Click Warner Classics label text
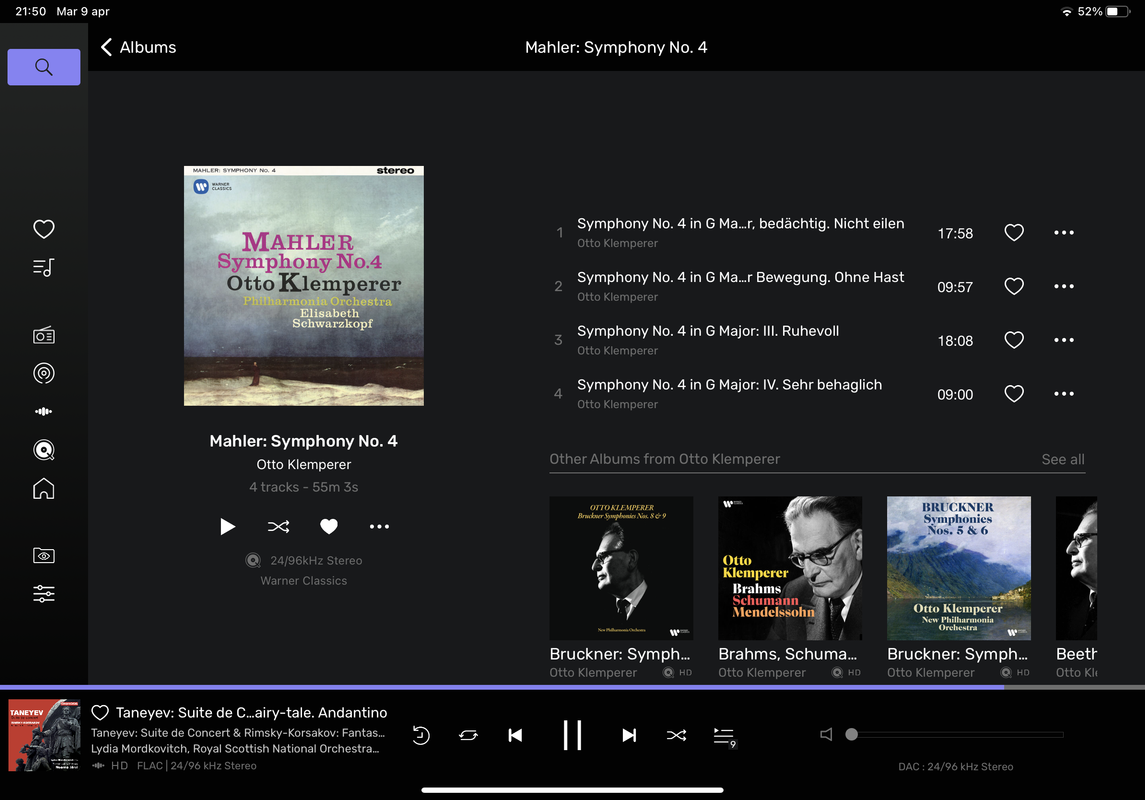1145x800 pixels. [x=304, y=581]
